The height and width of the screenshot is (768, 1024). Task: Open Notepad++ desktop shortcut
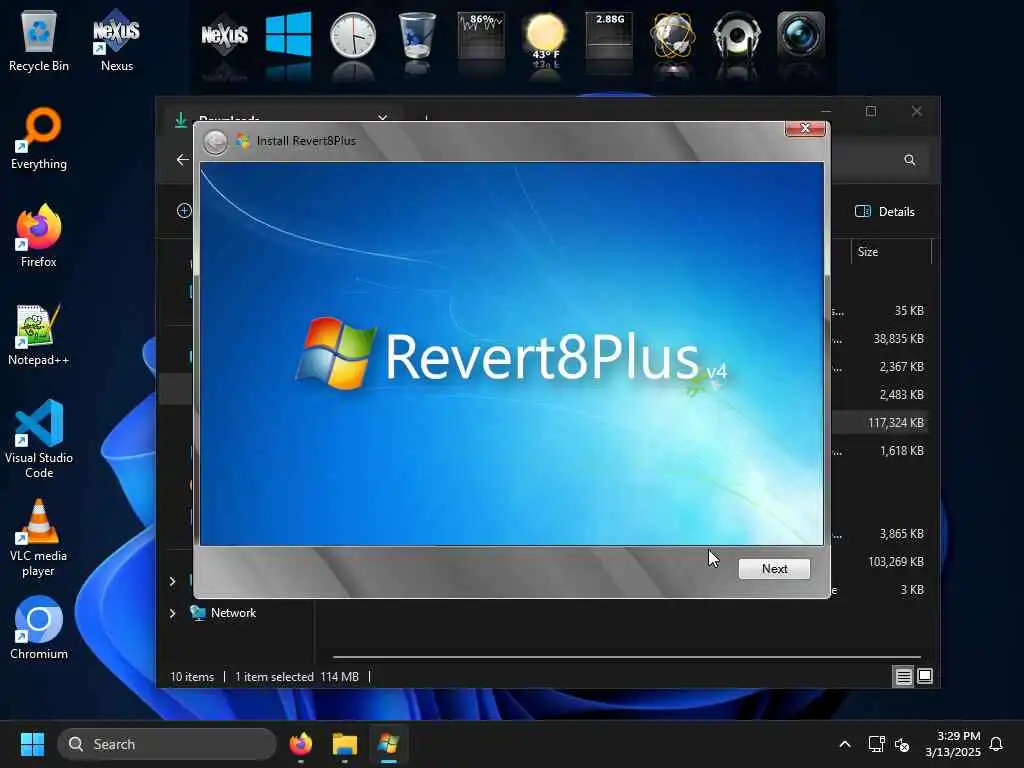click(x=39, y=334)
